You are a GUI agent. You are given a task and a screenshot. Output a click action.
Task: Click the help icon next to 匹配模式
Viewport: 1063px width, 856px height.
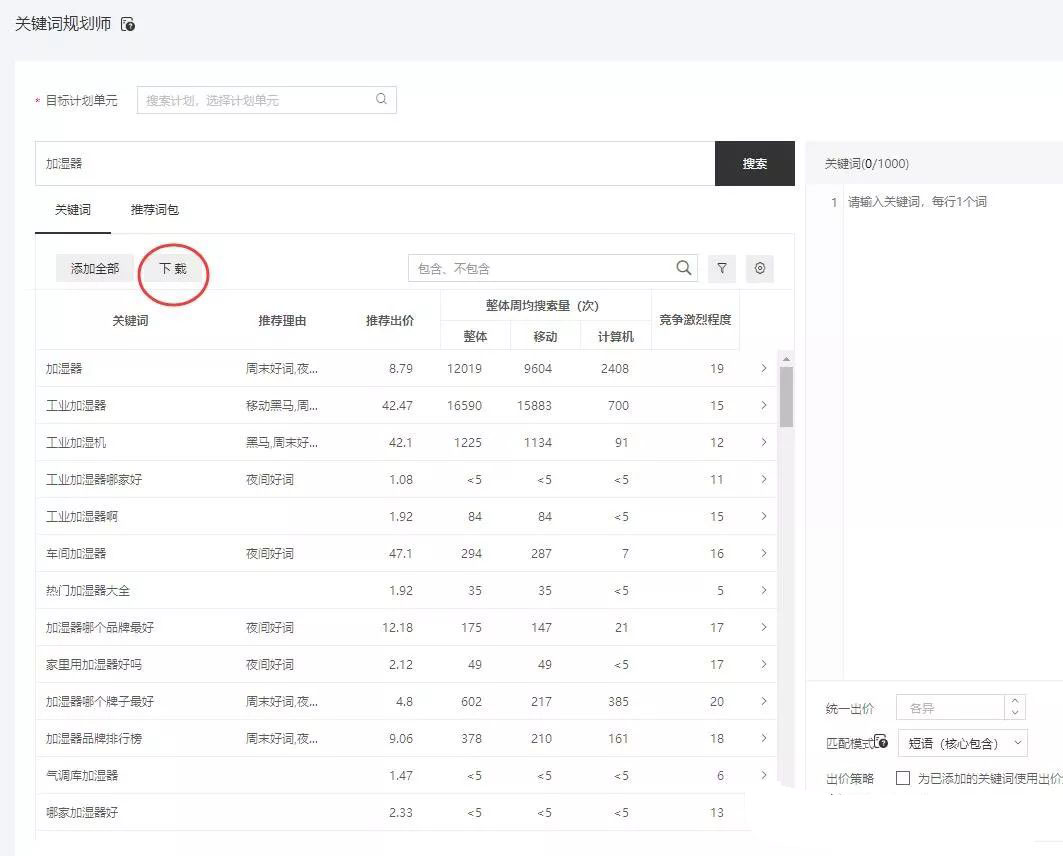[x=881, y=742]
